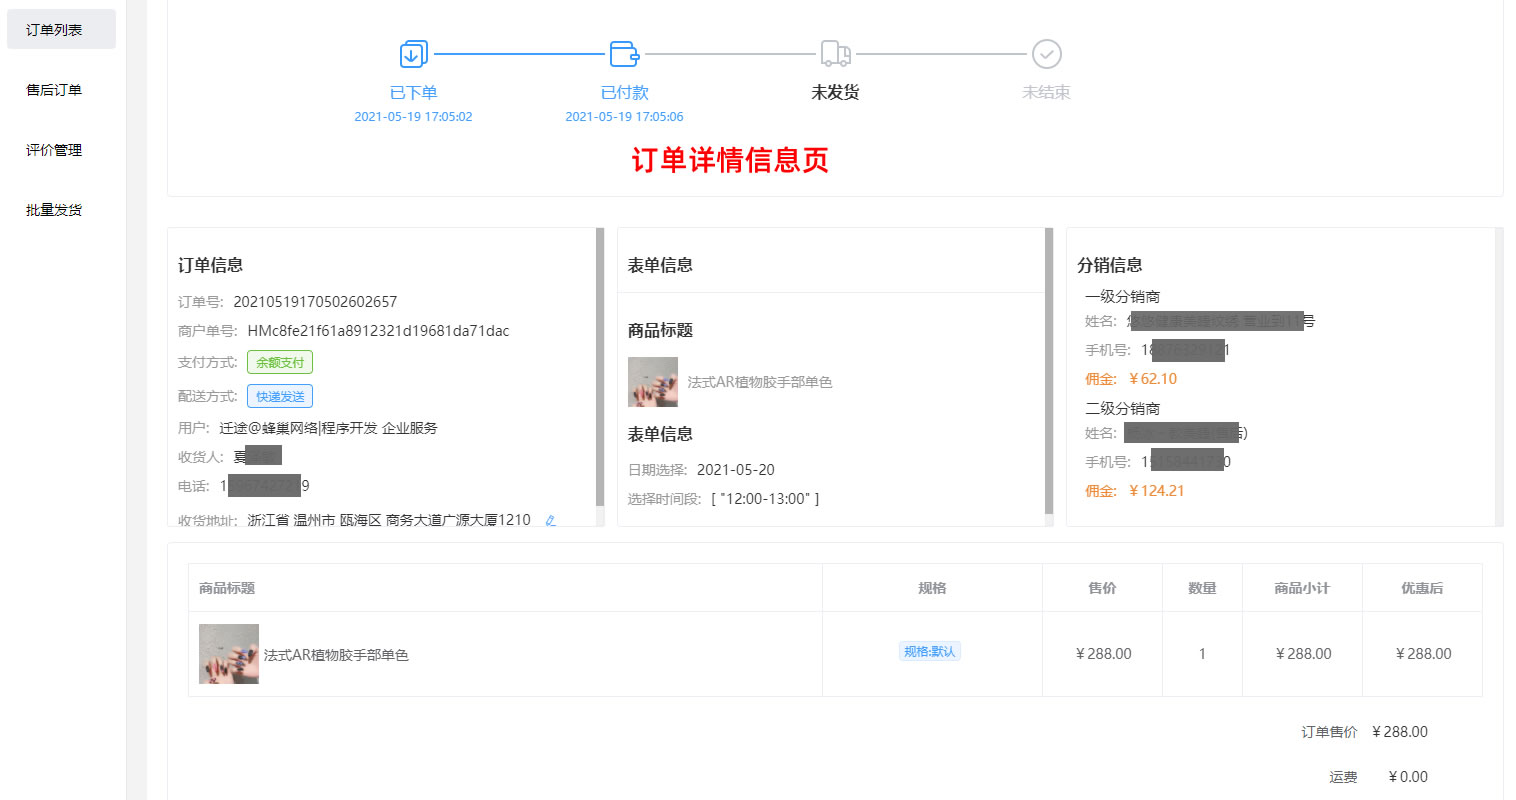Viewport: 1516px width, 800px height.
Task: Click the 分销信息 panel scrollbar
Action: point(1498,376)
